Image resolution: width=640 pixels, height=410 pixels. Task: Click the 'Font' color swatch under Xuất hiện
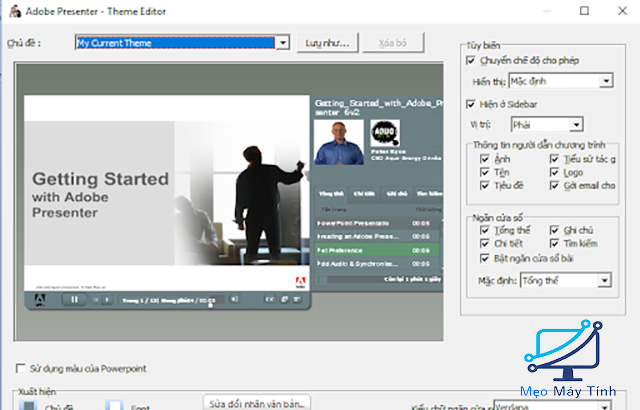(x=114, y=406)
